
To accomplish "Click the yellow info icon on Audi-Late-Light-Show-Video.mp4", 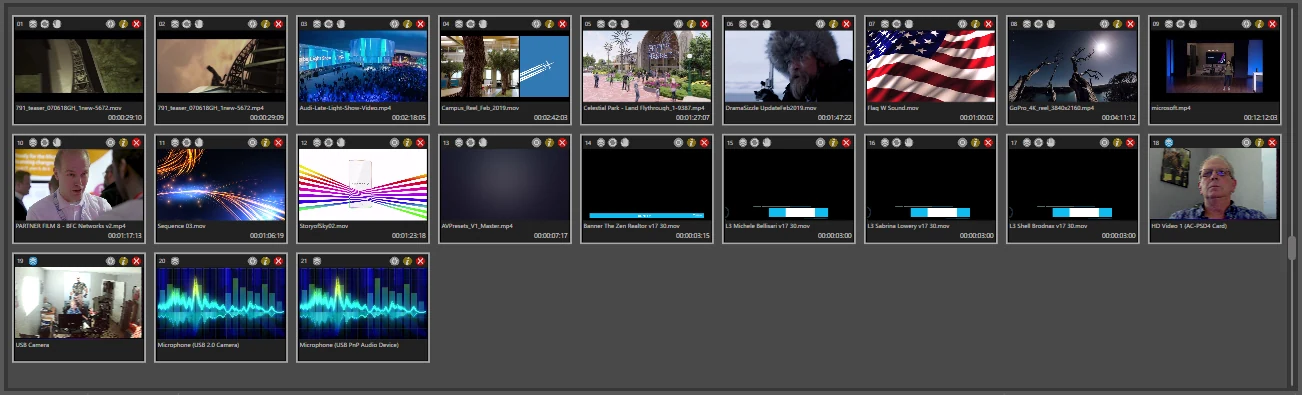I will point(407,24).
